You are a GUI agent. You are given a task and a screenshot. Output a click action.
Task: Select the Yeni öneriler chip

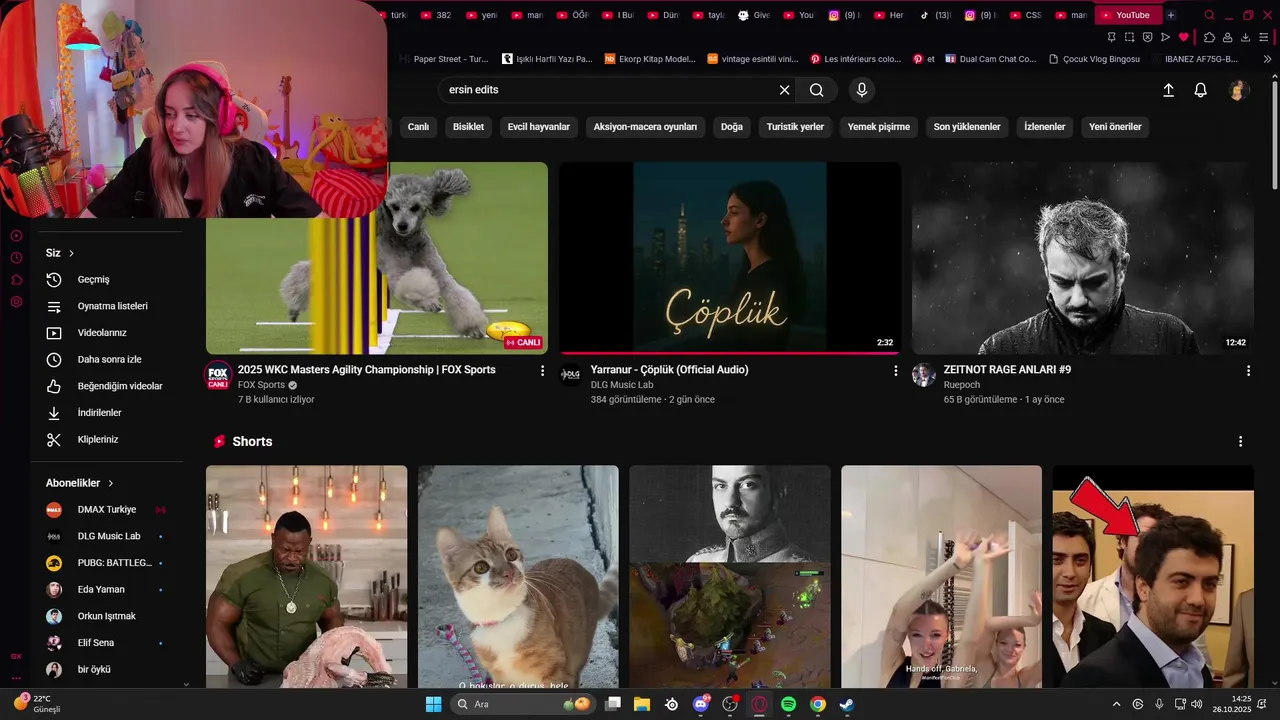point(1115,127)
